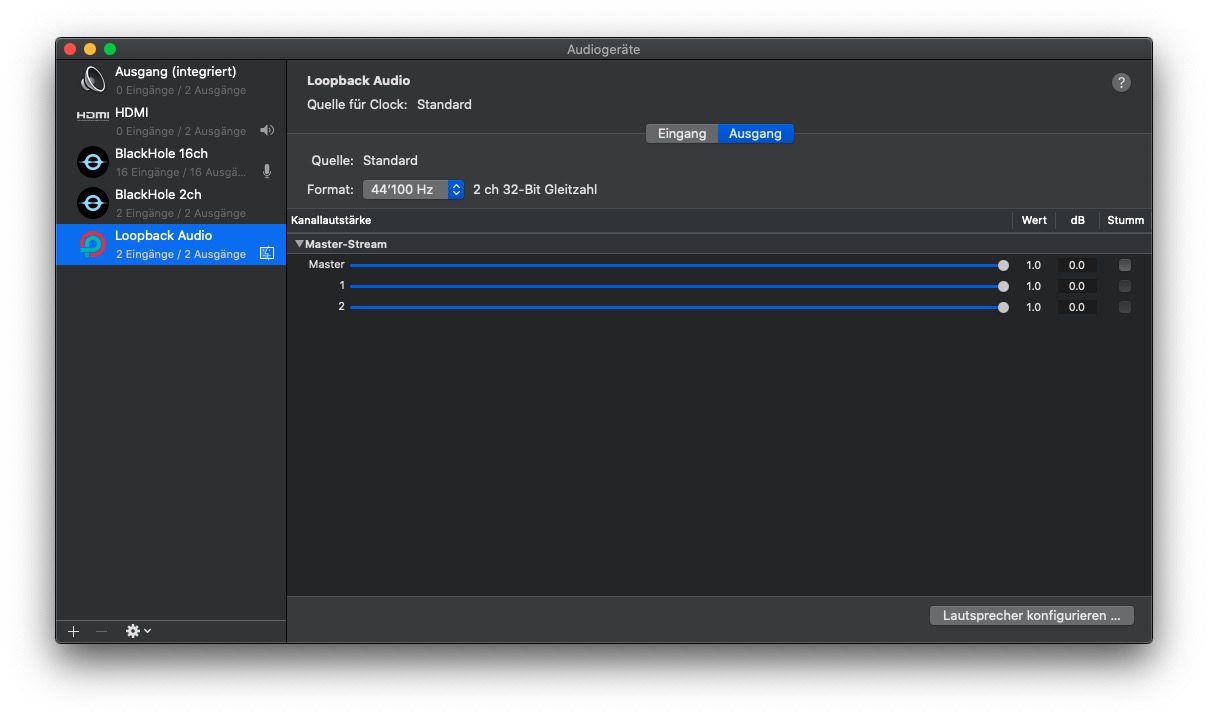Click the minus icon to remove device
Image resolution: width=1208 pixels, height=717 pixels.
[x=101, y=631]
